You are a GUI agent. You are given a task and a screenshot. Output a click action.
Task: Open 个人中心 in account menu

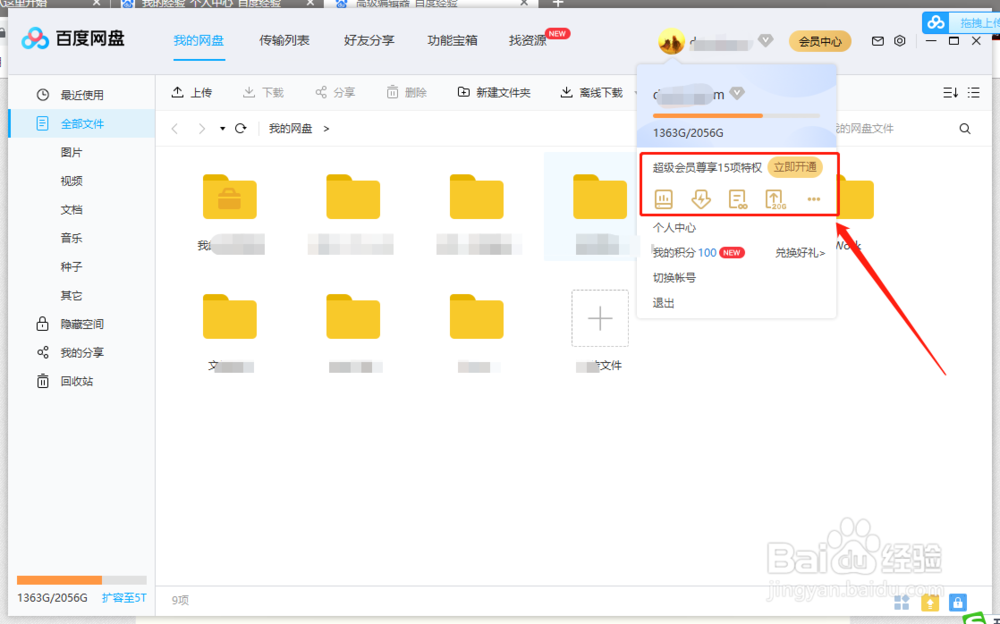coord(674,228)
